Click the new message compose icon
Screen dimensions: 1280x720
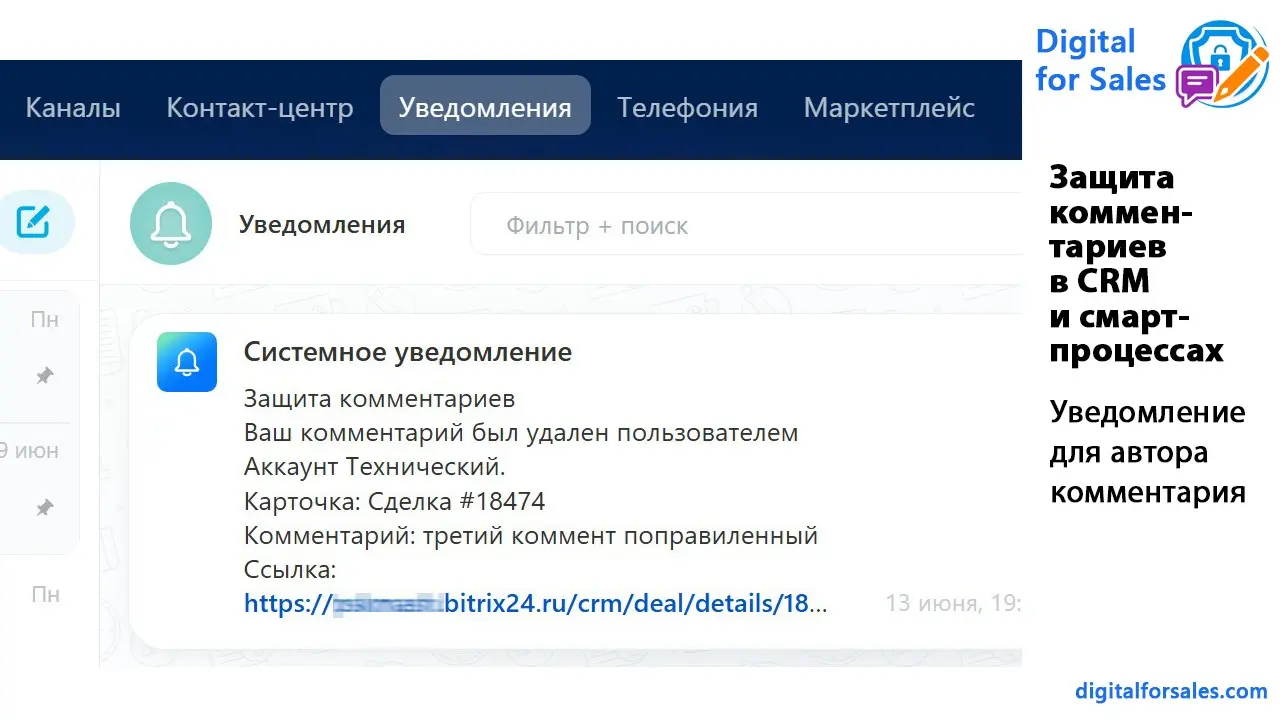pyautogui.click(x=34, y=221)
